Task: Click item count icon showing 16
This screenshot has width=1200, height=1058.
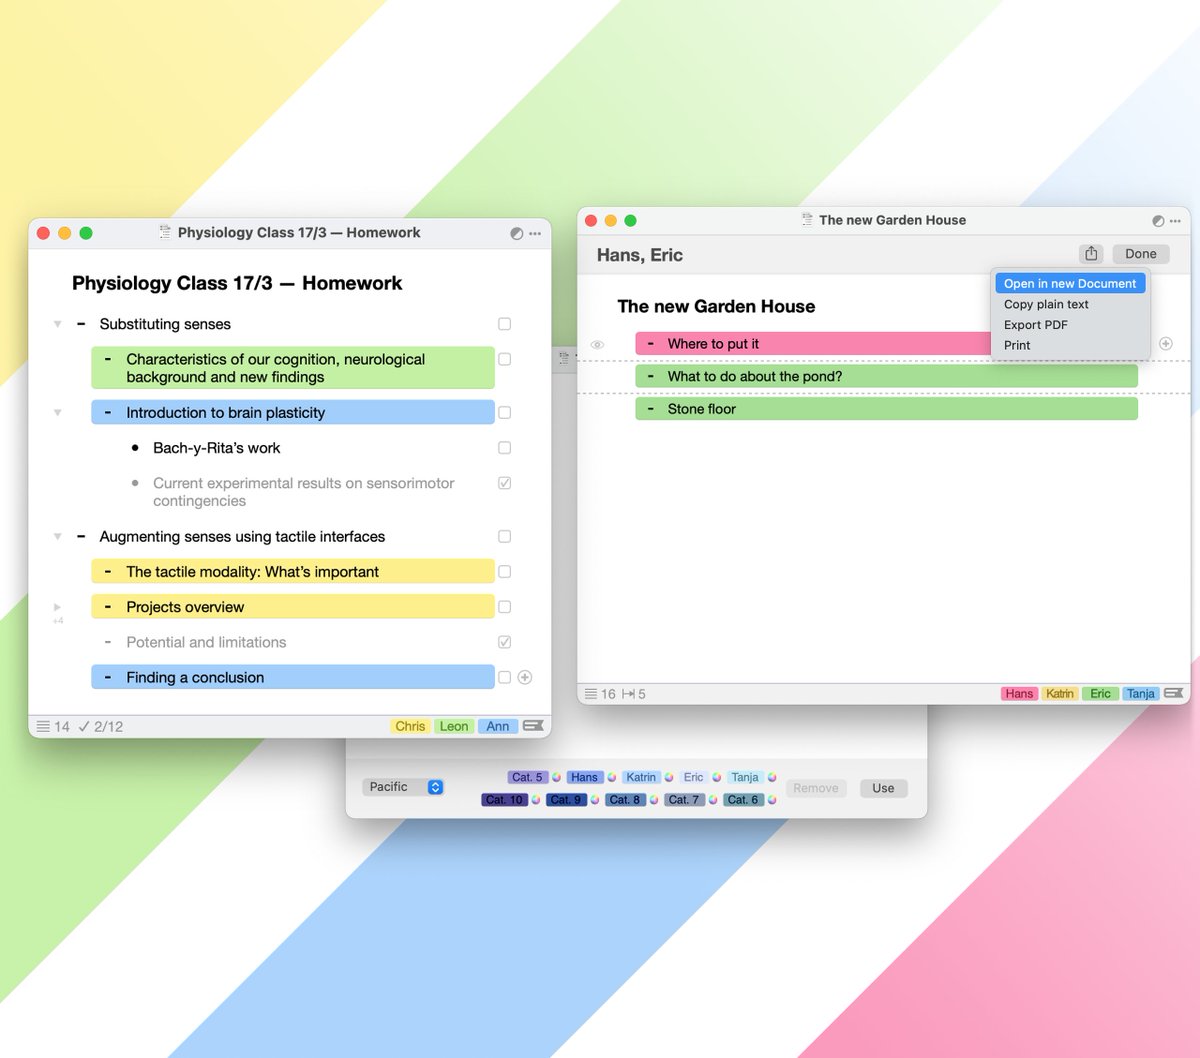Action: [591, 694]
